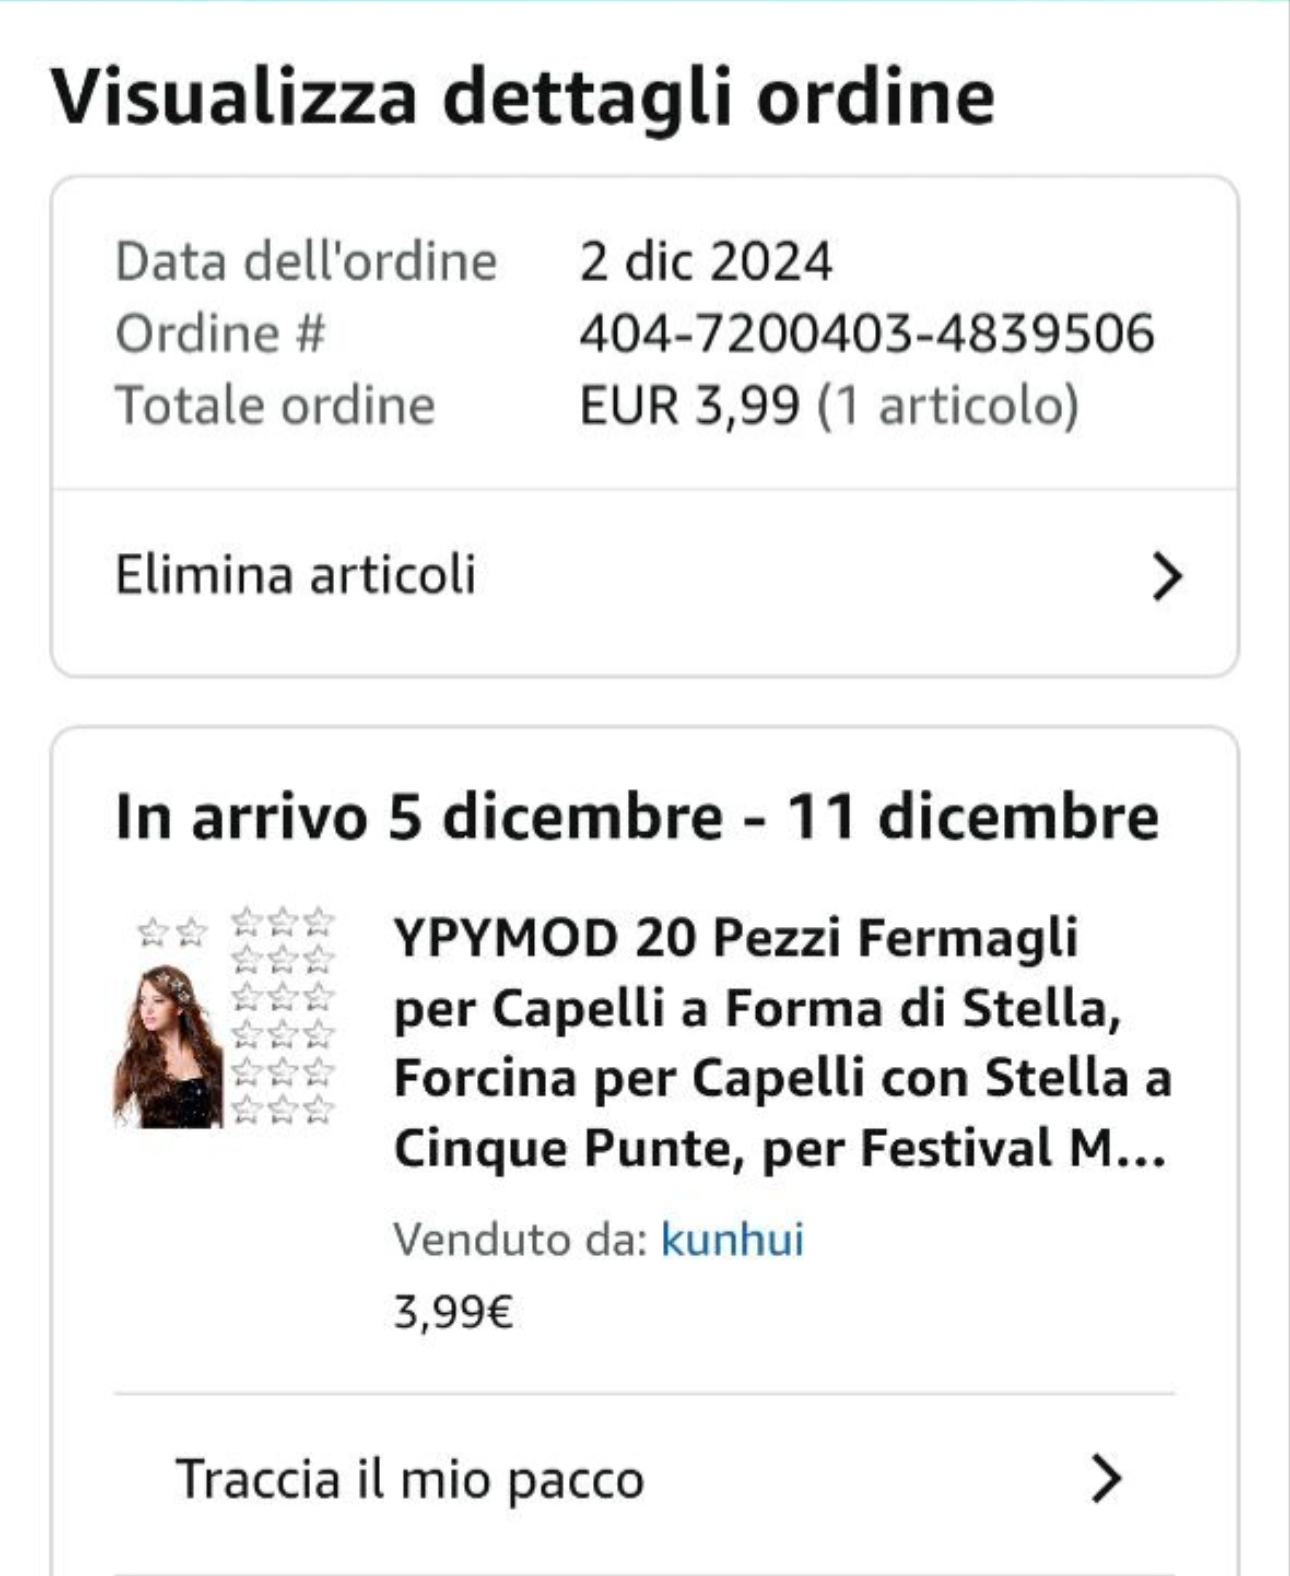Click the 3,99€ item price
The height and width of the screenshot is (1576, 1290).
453,1312
